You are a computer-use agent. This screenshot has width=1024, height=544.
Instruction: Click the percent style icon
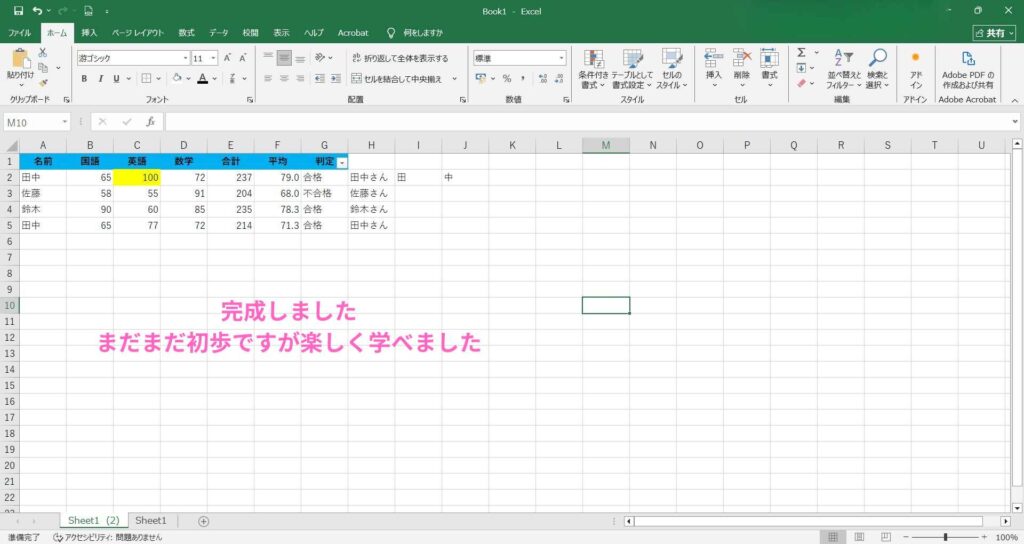pyautogui.click(x=506, y=78)
